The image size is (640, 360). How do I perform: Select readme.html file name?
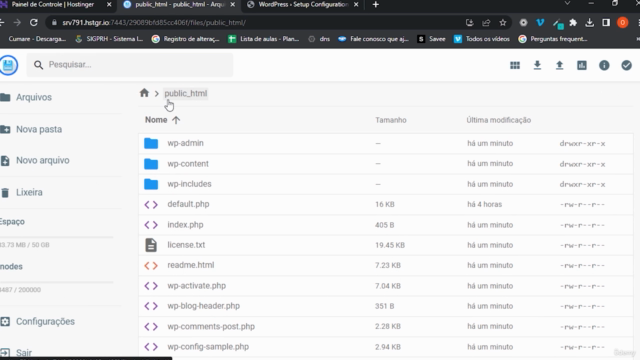click(191, 265)
